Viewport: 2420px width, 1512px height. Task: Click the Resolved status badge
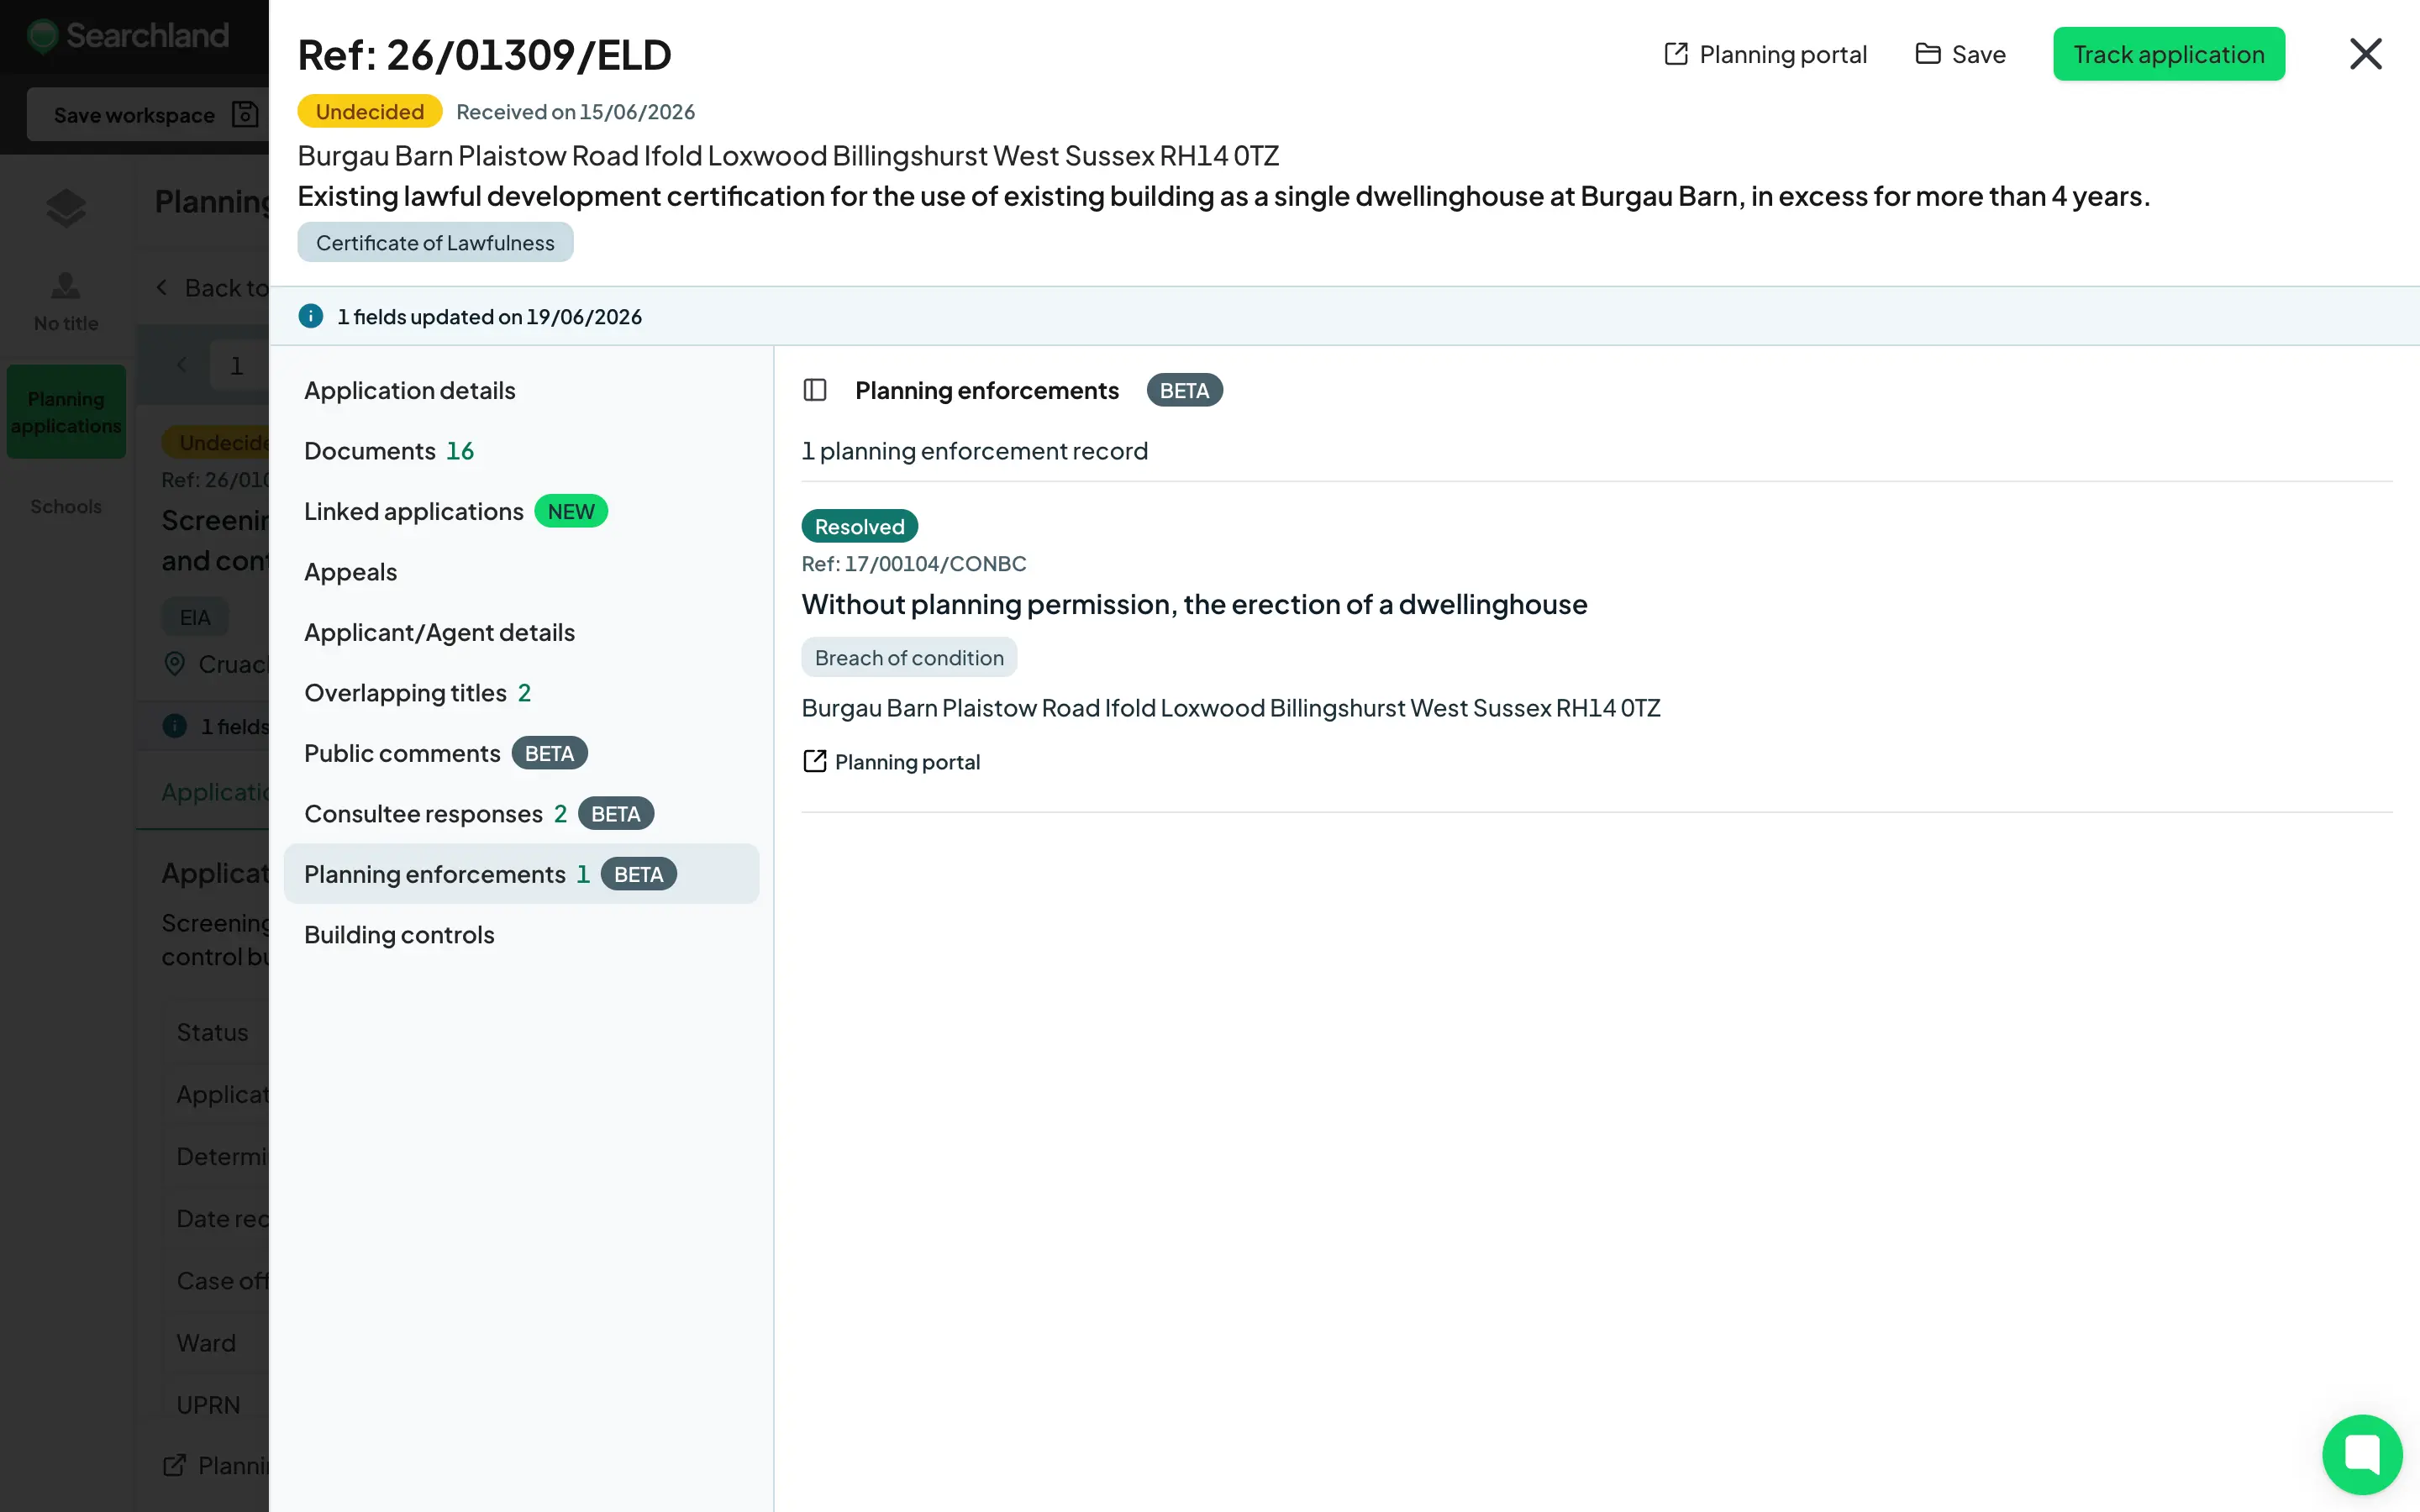(x=859, y=526)
